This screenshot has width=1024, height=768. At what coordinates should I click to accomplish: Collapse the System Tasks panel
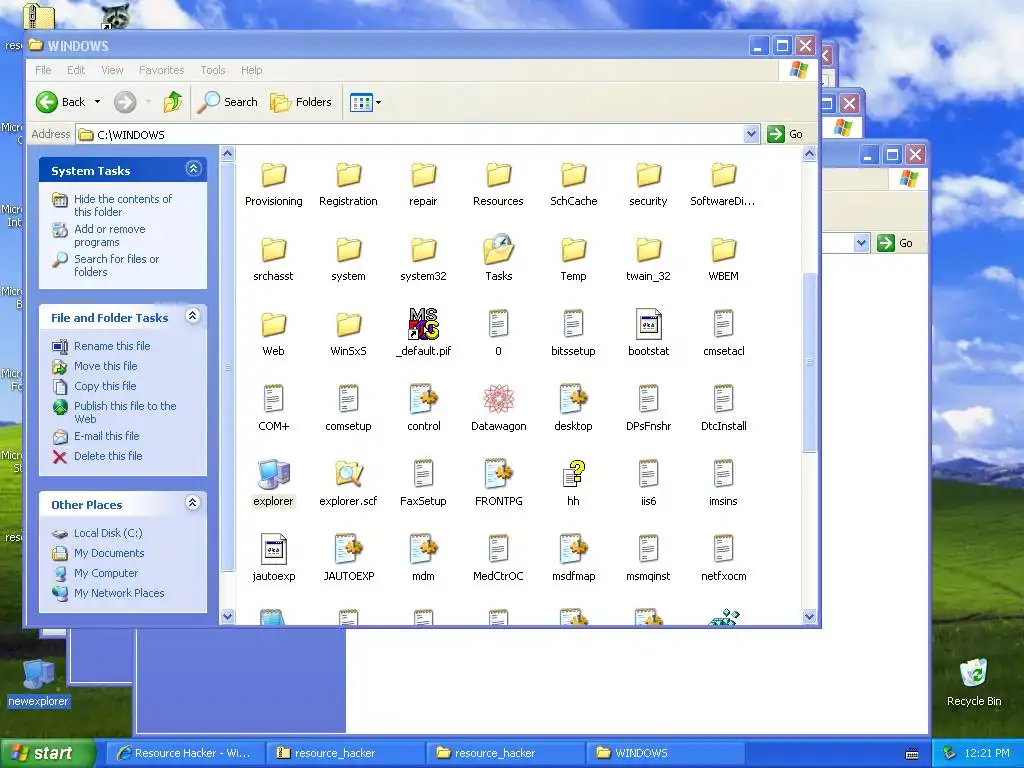[x=193, y=168]
